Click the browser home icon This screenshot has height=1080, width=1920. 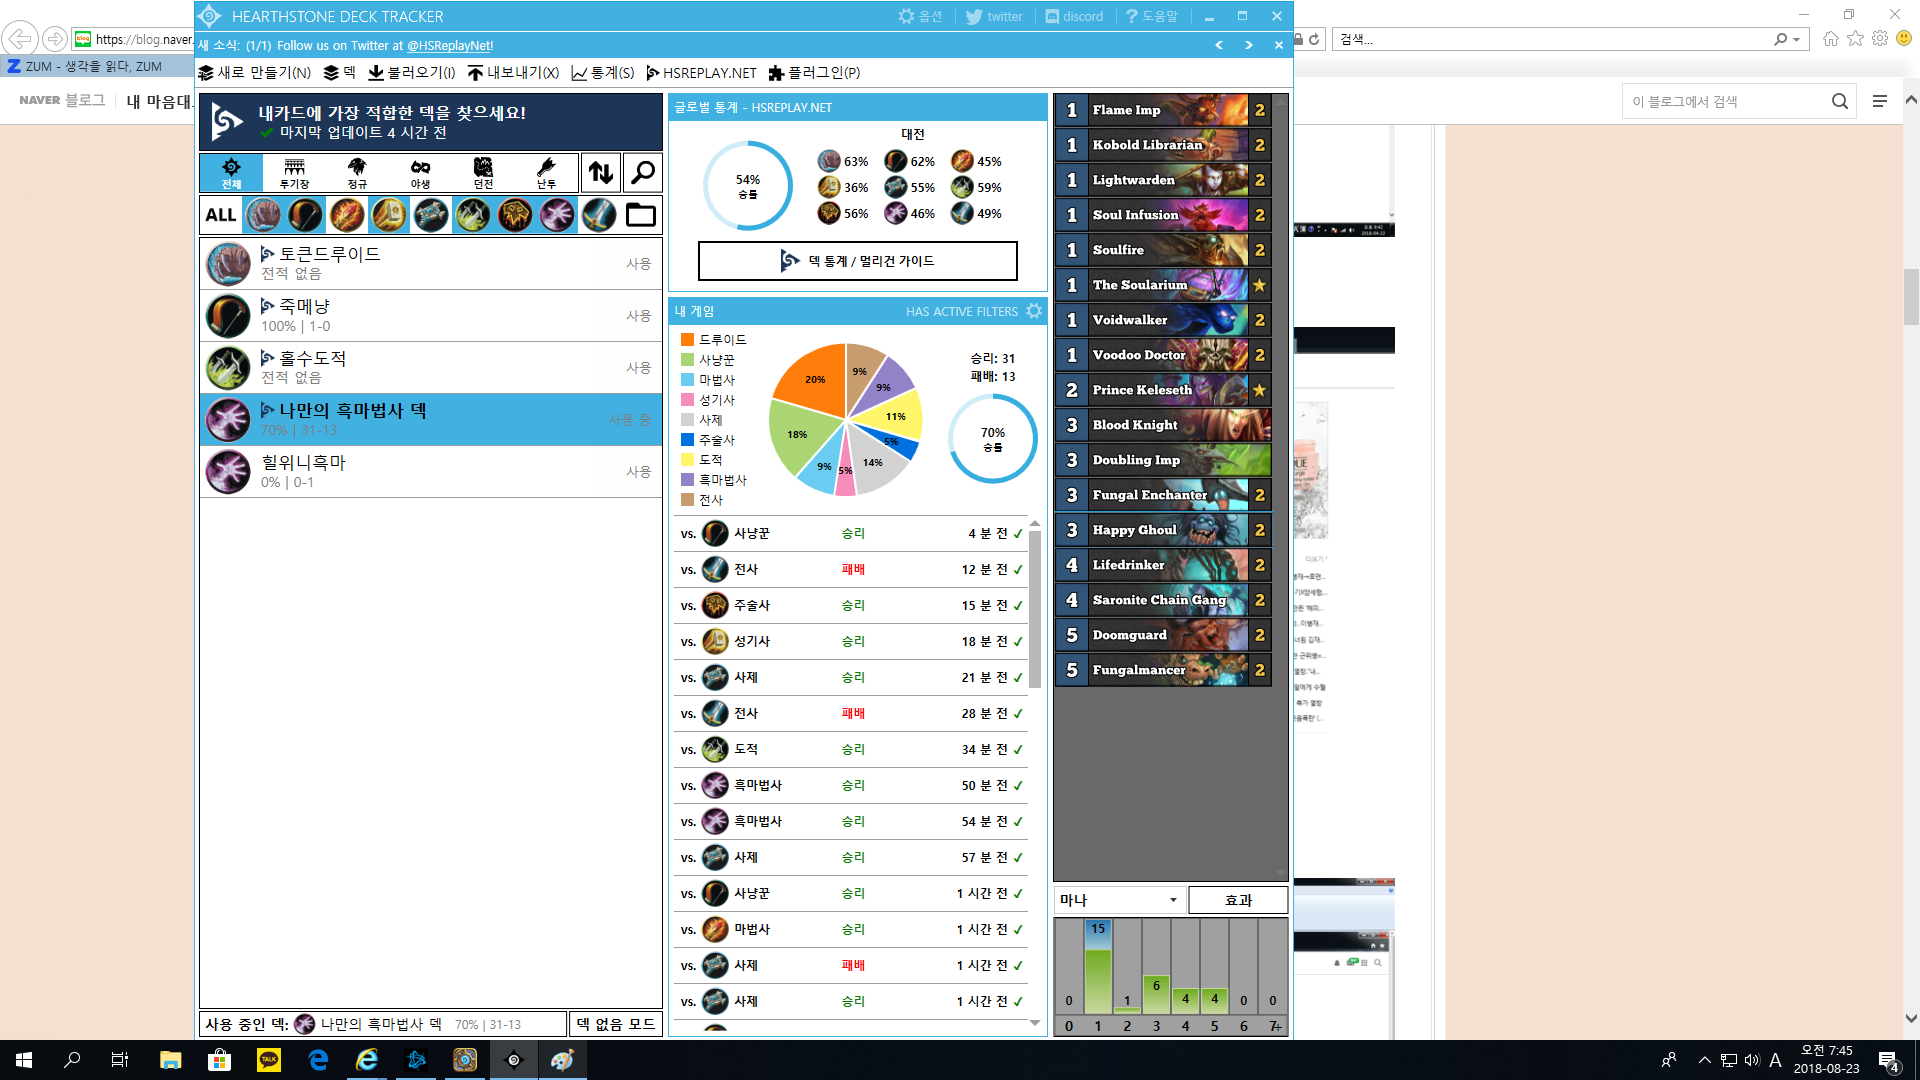click(1830, 39)
